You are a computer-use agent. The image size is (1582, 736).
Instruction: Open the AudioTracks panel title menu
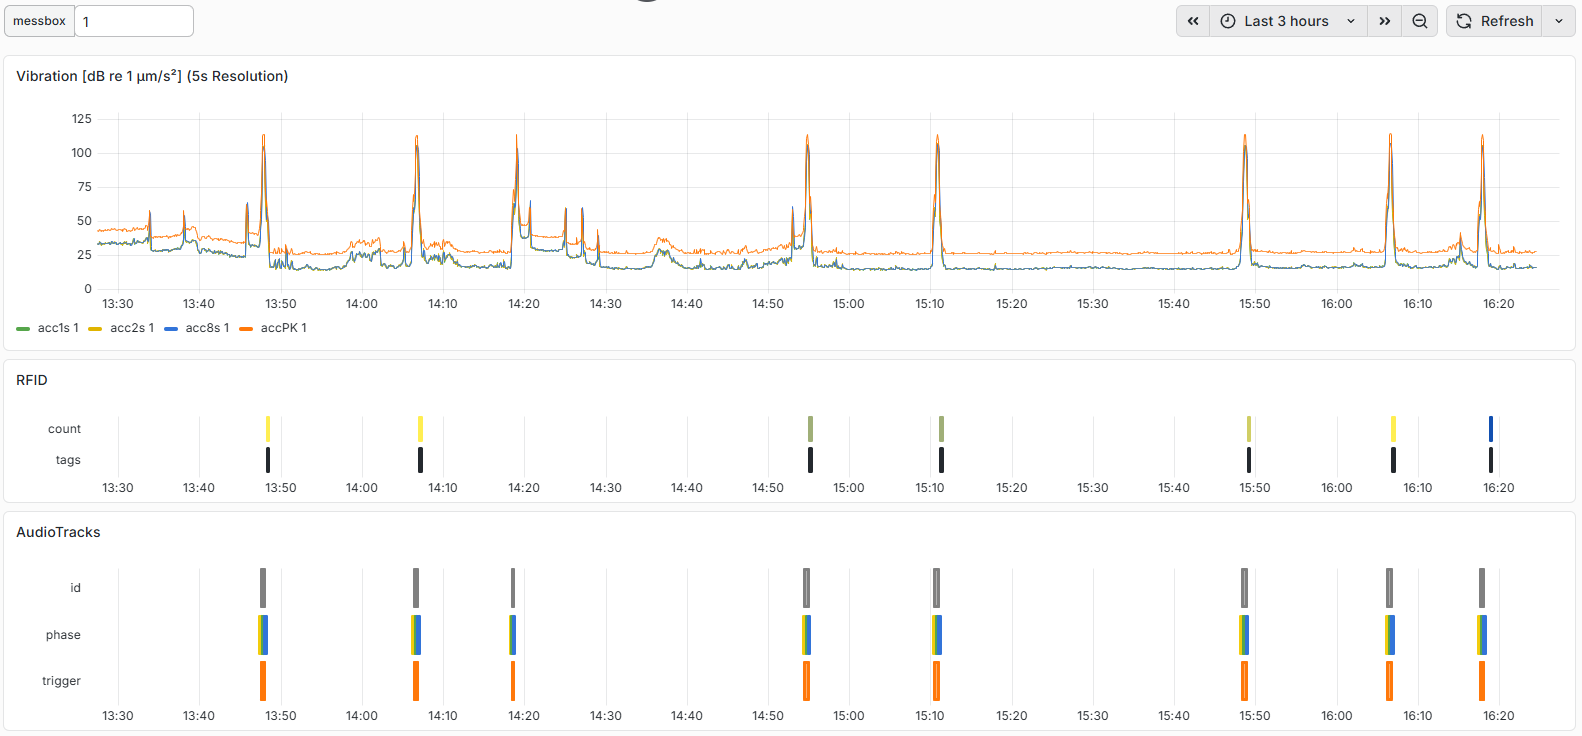(58, 532)
